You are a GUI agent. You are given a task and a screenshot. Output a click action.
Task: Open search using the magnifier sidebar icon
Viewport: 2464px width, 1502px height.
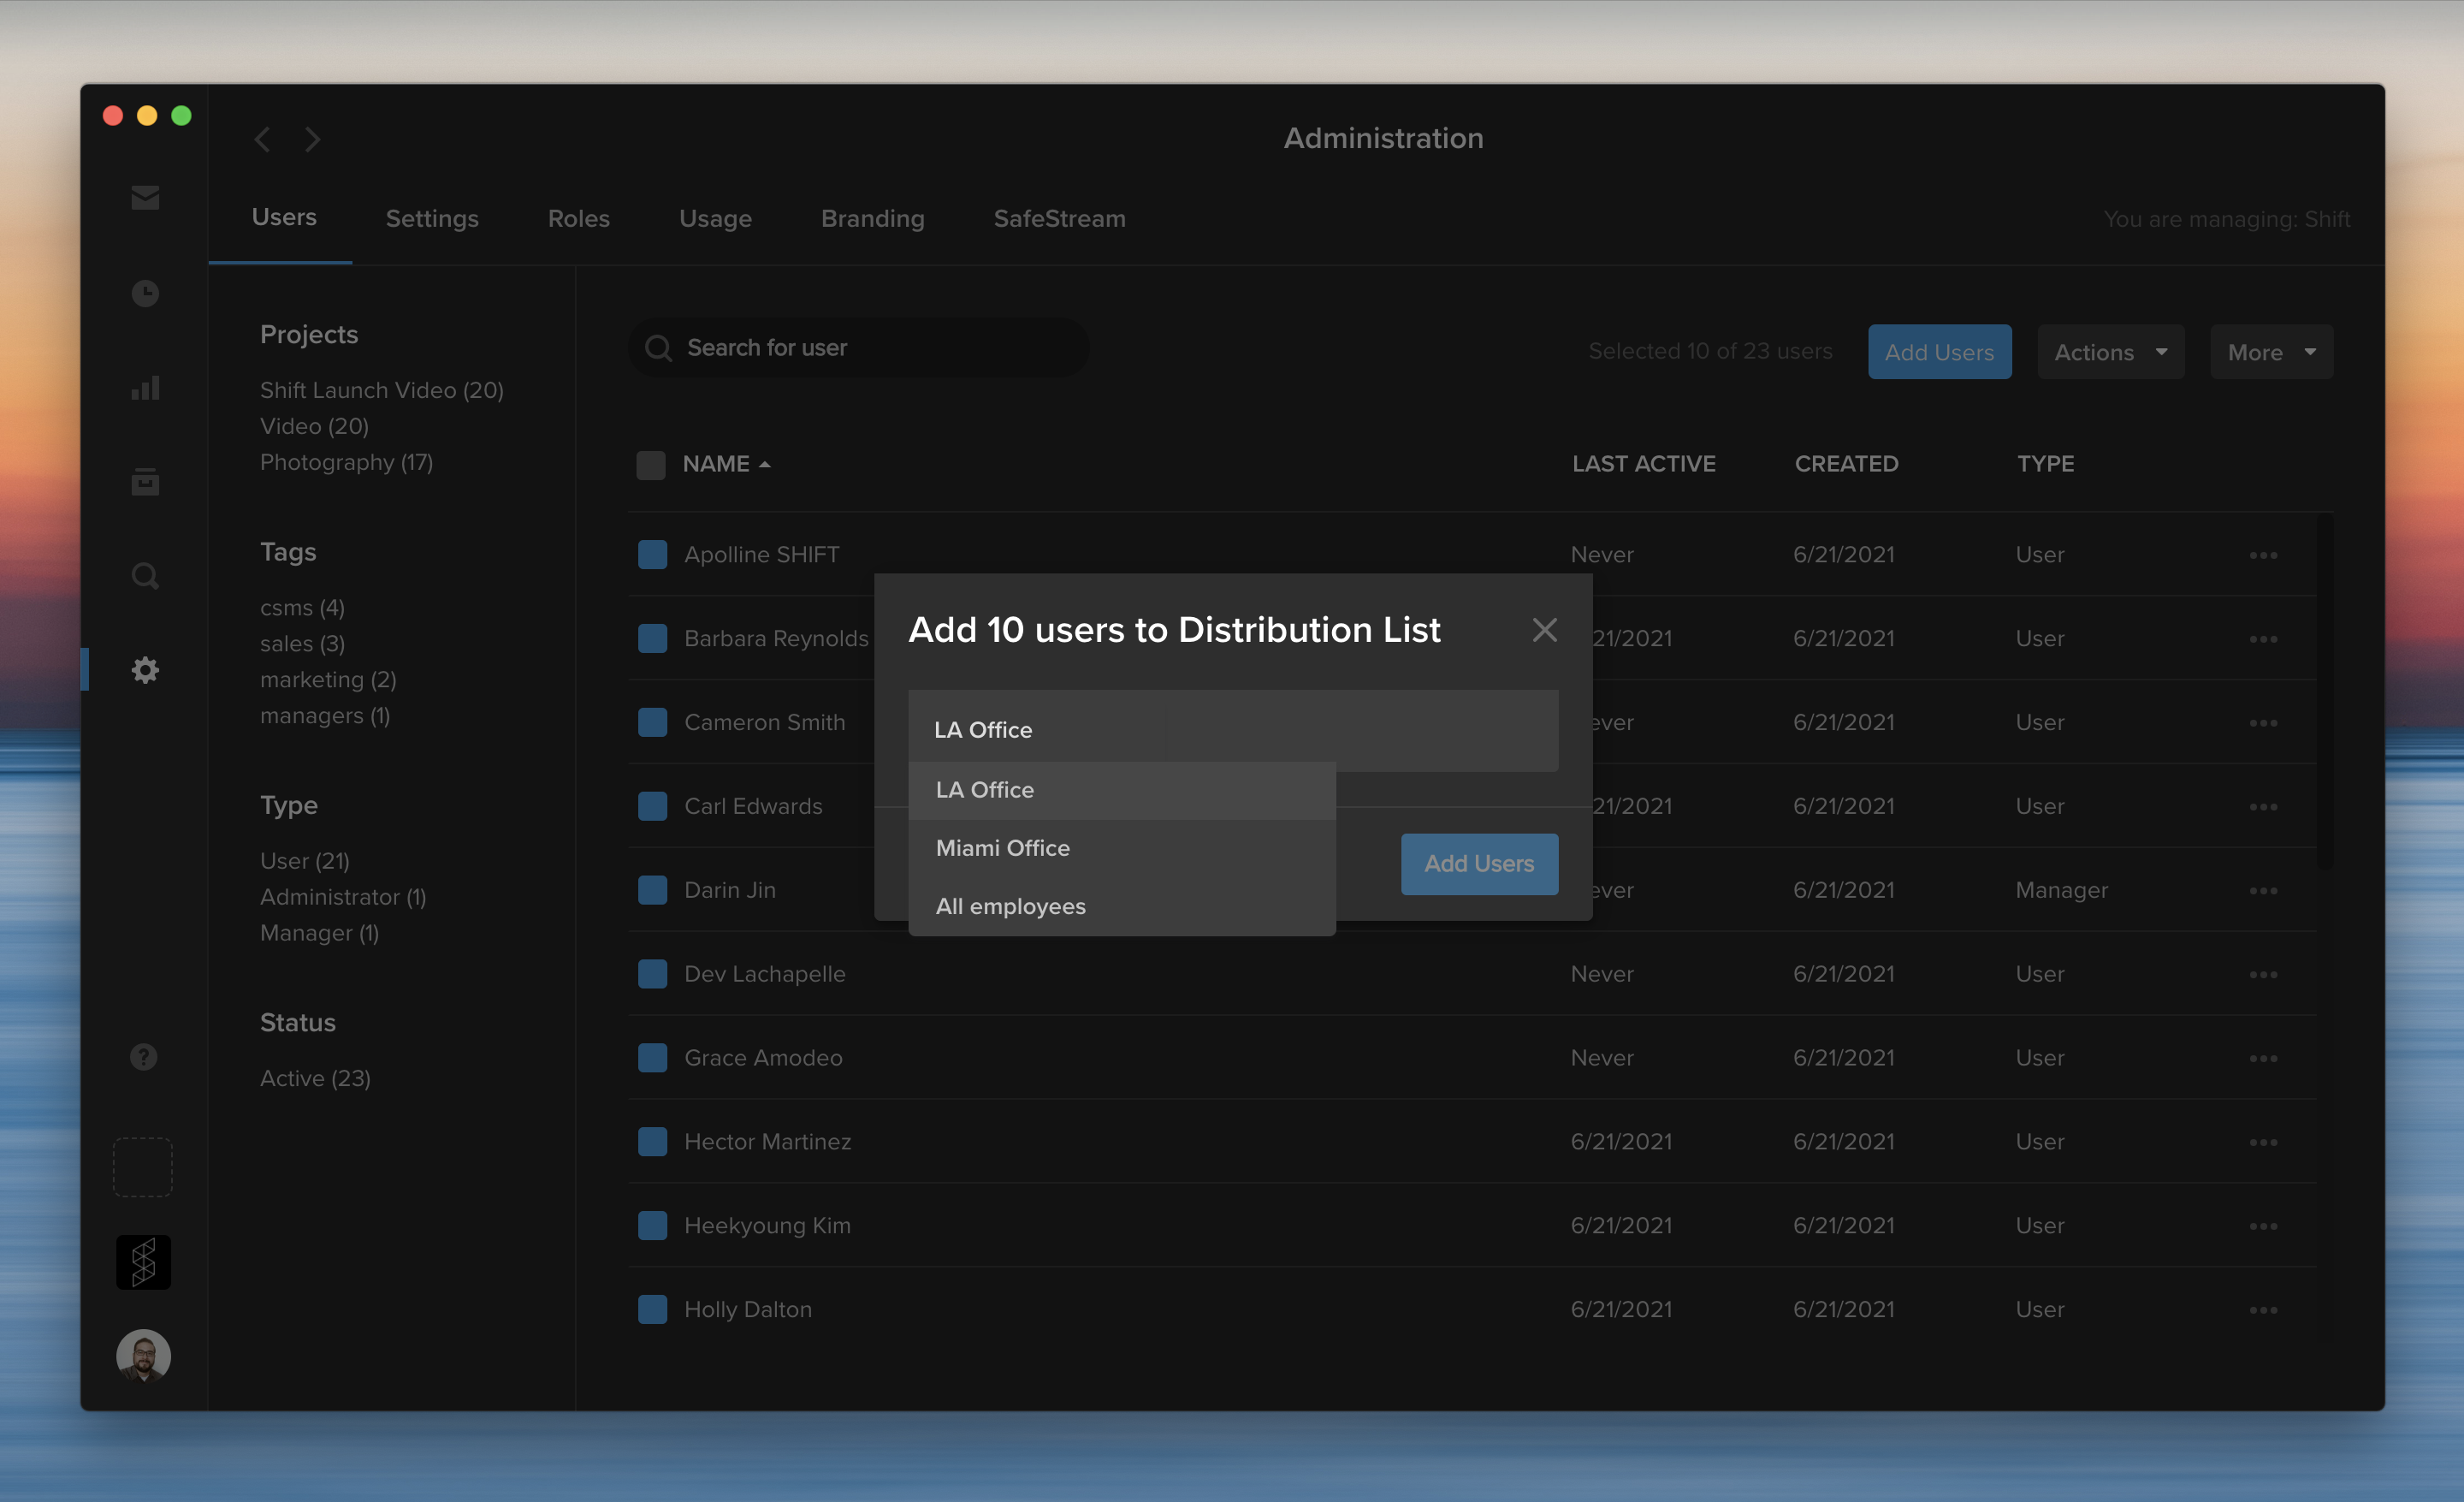pyautogui.click(x=144, y=575)
